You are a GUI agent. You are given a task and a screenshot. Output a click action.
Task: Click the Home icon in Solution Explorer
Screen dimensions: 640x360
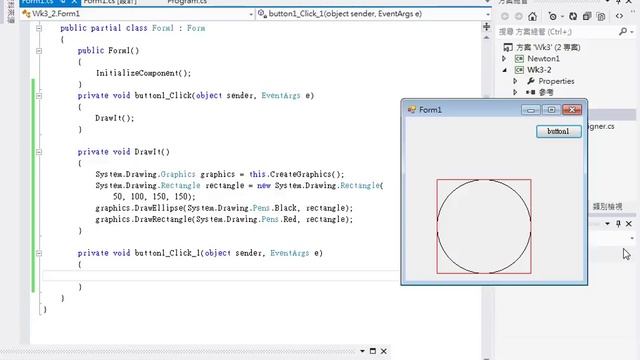pyautogui.click(x=532, y=16)
